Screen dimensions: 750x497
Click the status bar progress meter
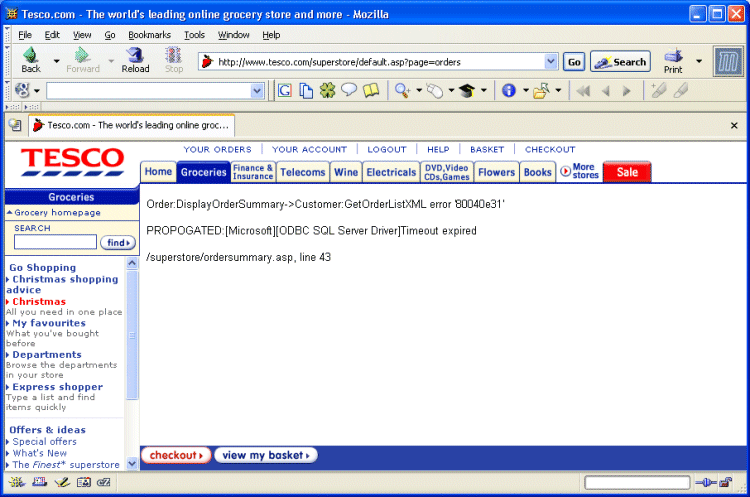(x=637, y=482)
